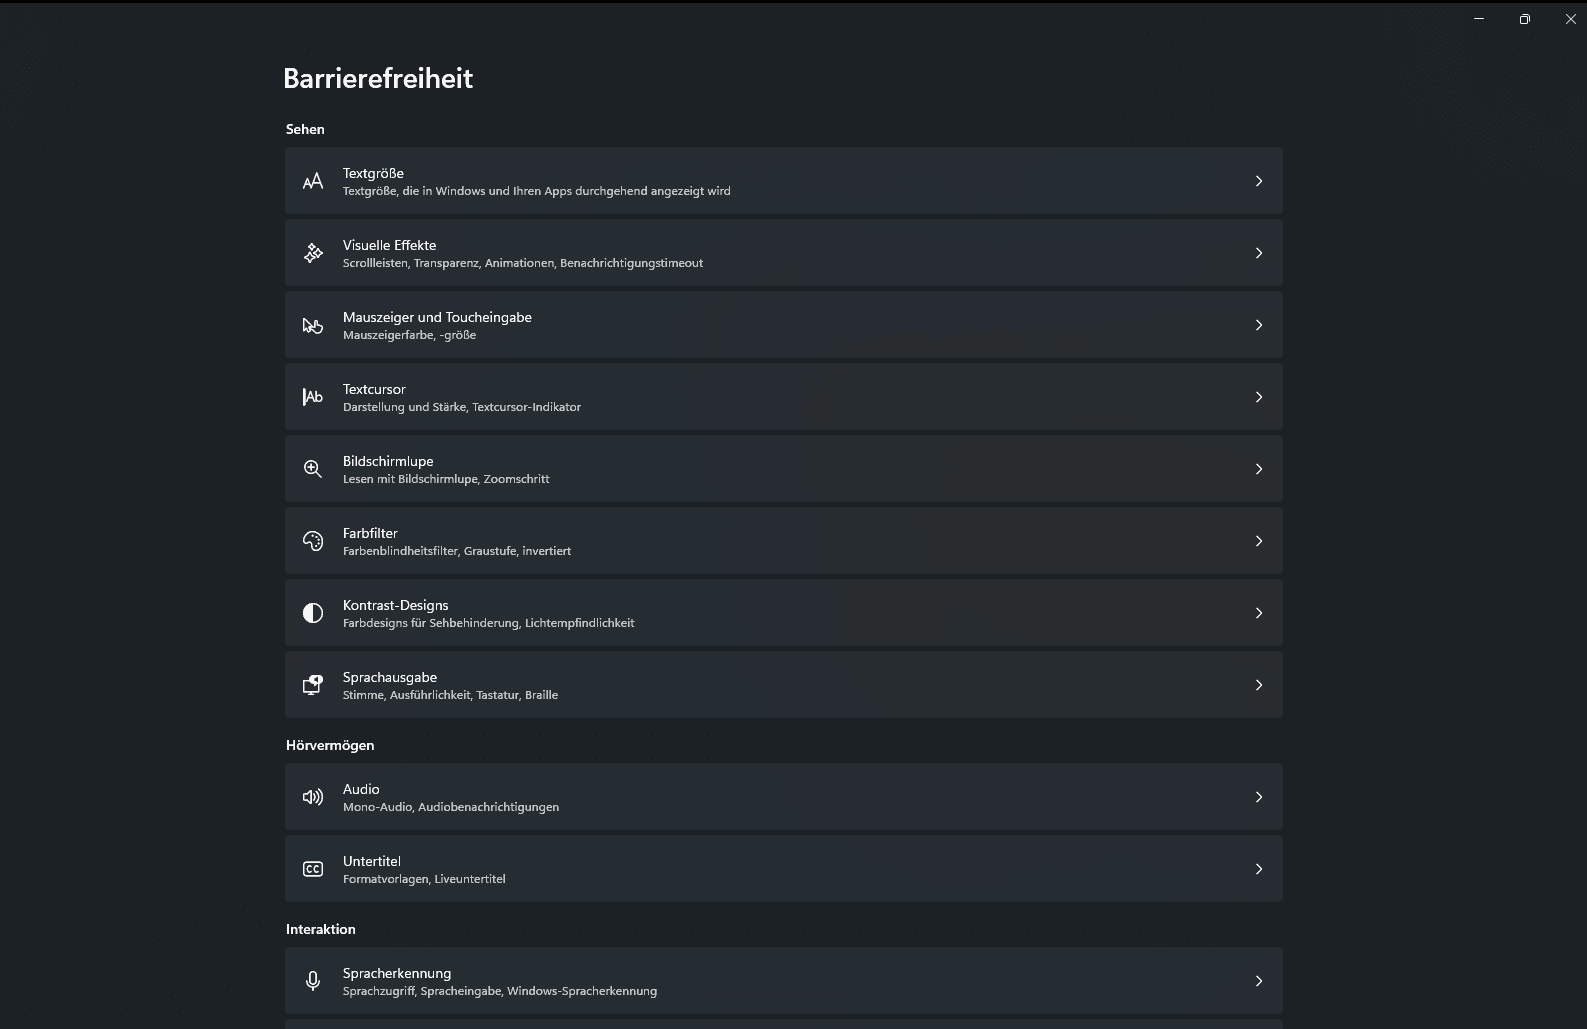Select the Visuelle Effekte title
The width and height of the screenshot is (1587, 1029).
(x=389, y=245)
